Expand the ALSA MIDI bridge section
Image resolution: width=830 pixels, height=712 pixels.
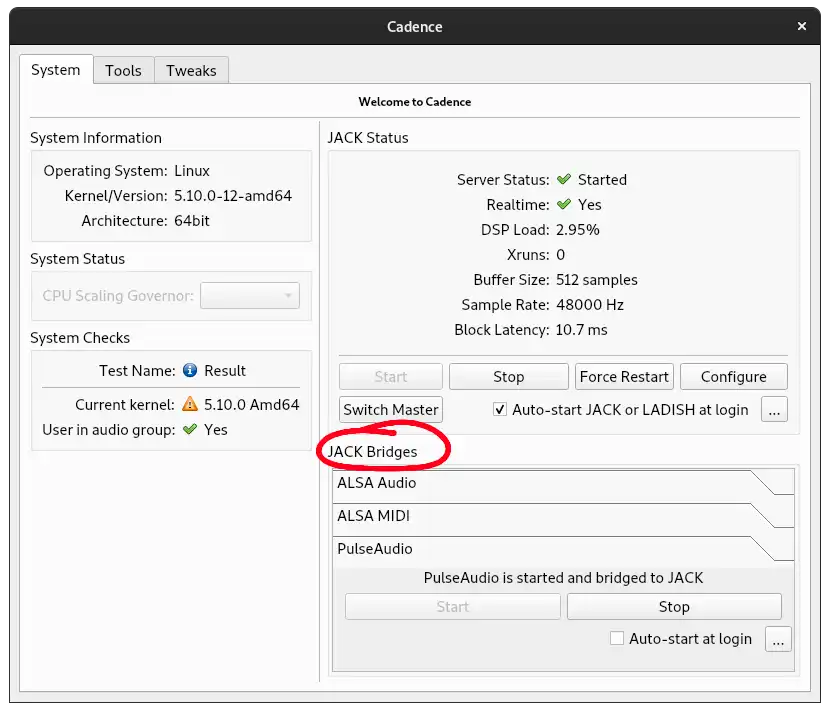[563, 516]
